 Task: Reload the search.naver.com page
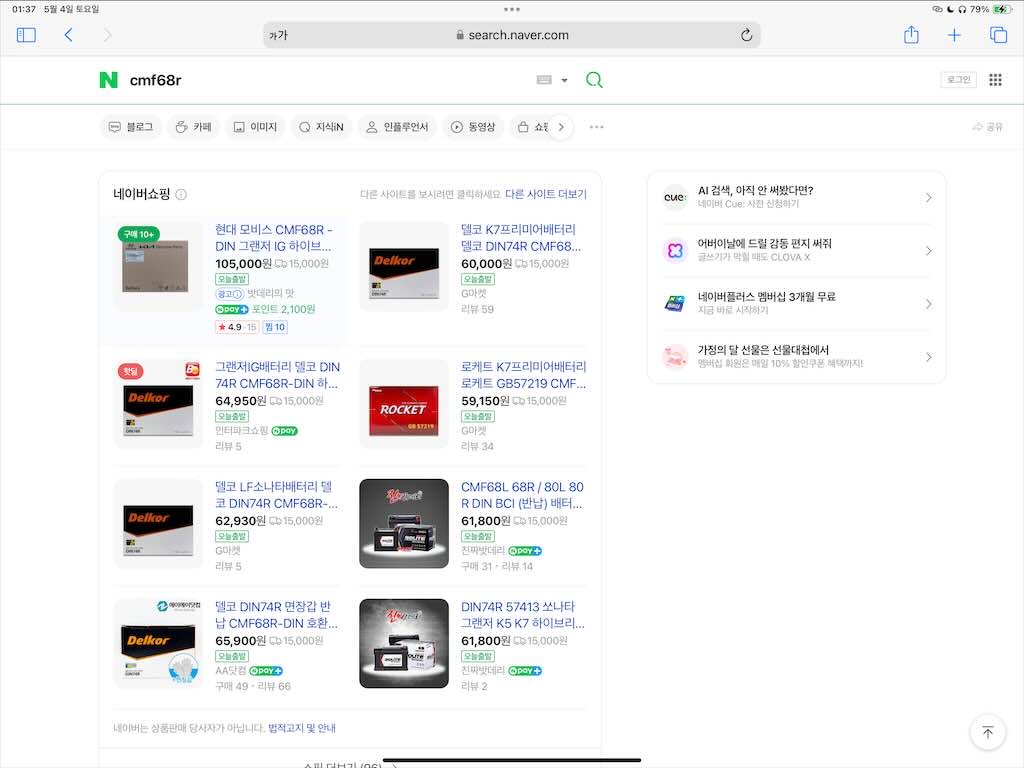click(x=746, y=35)
